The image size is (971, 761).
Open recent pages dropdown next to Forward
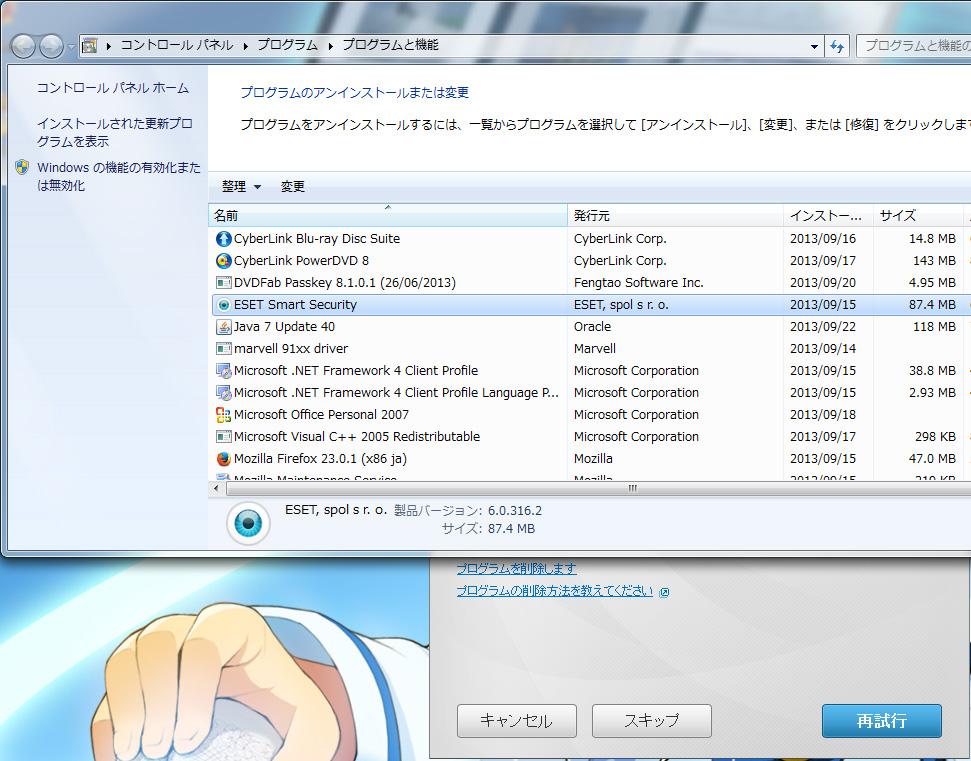[x=71, y=46]
